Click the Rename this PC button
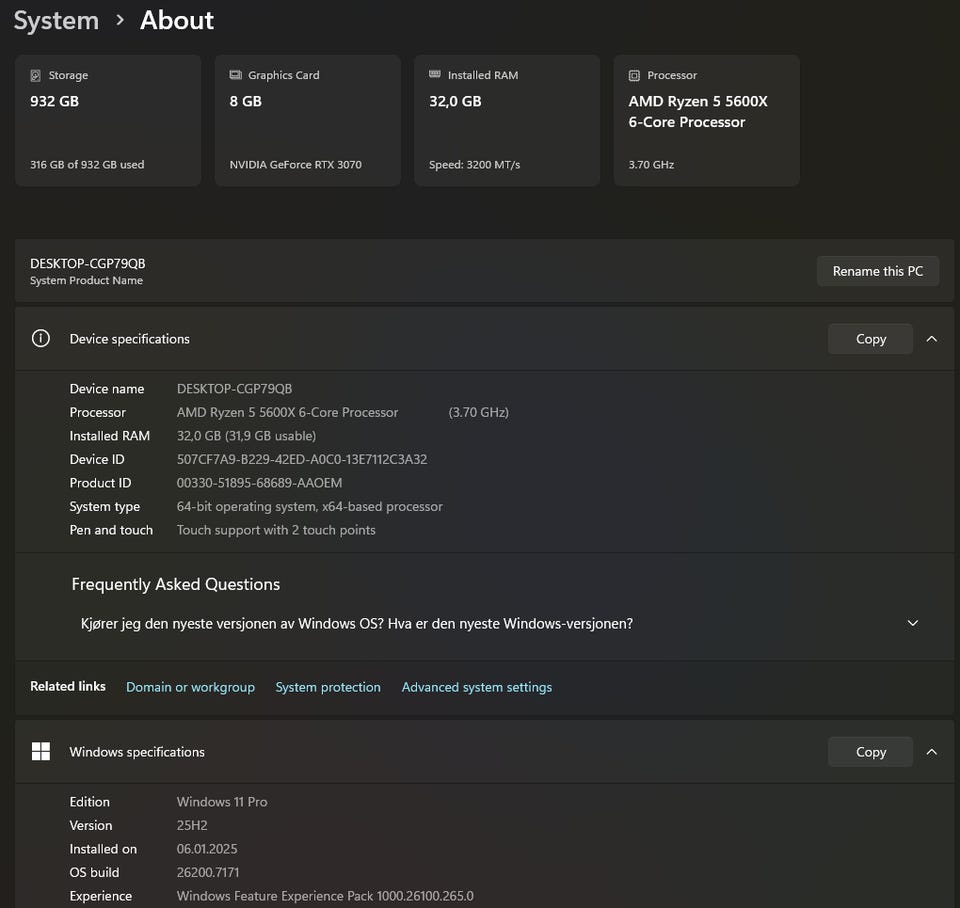The height and width of the screenshot is (908, 960). tap(877, 271)
